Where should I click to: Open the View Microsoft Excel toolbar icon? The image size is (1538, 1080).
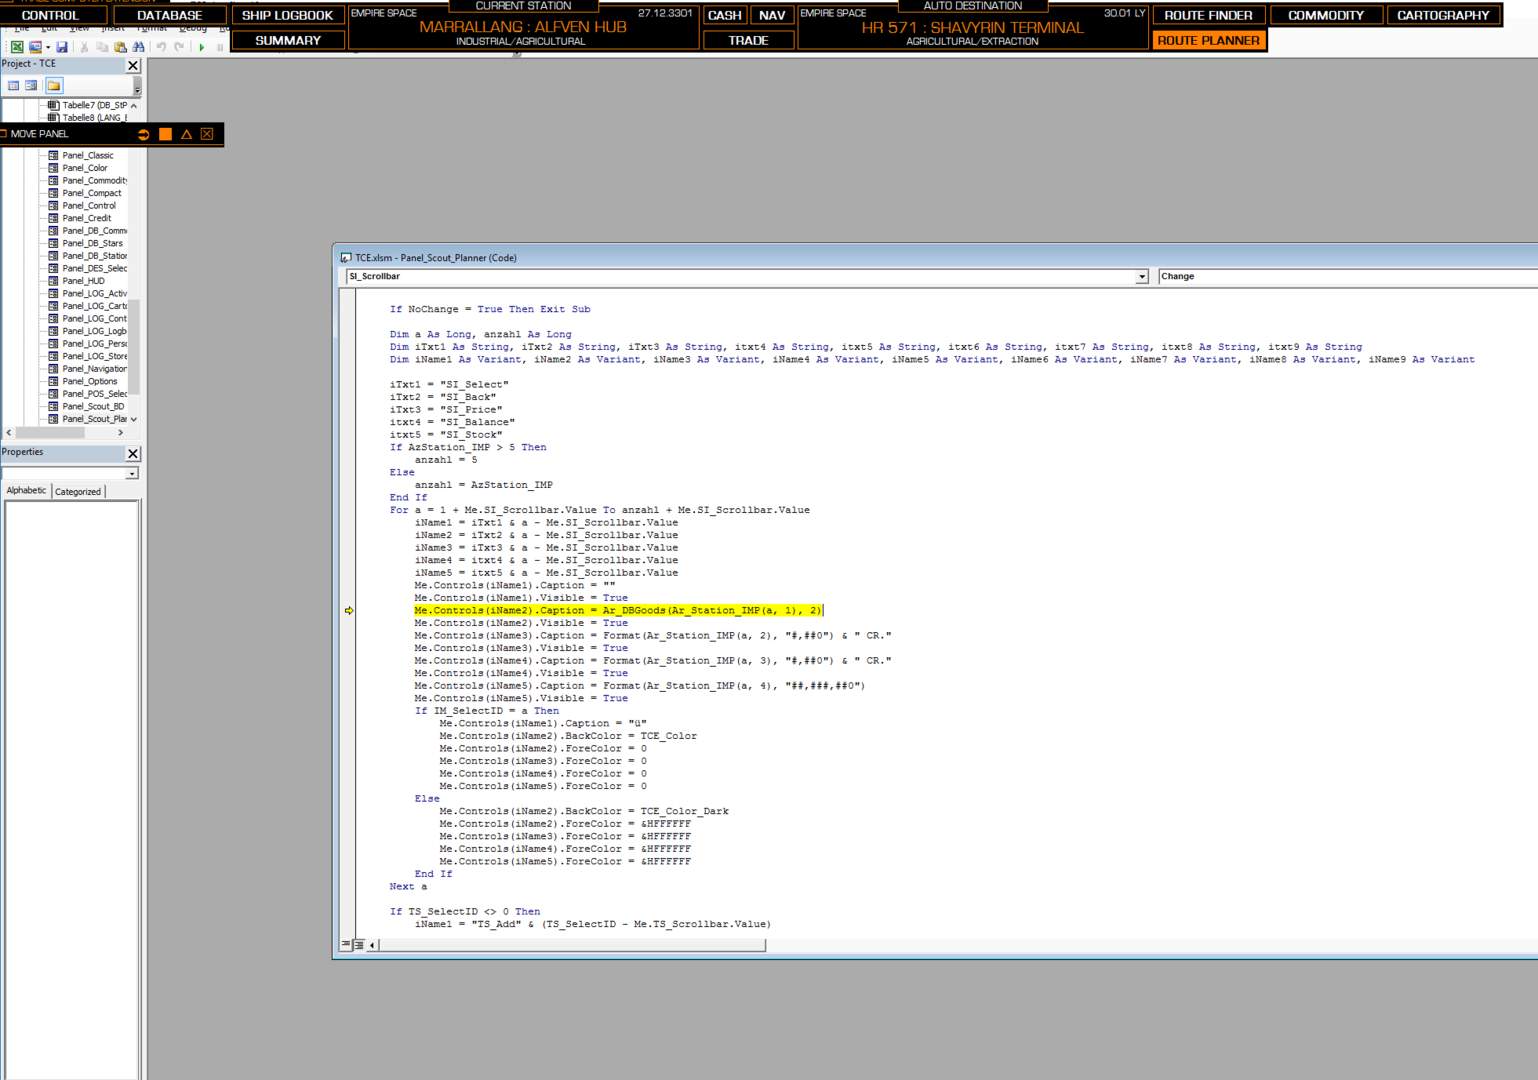(x=17, y=47)
